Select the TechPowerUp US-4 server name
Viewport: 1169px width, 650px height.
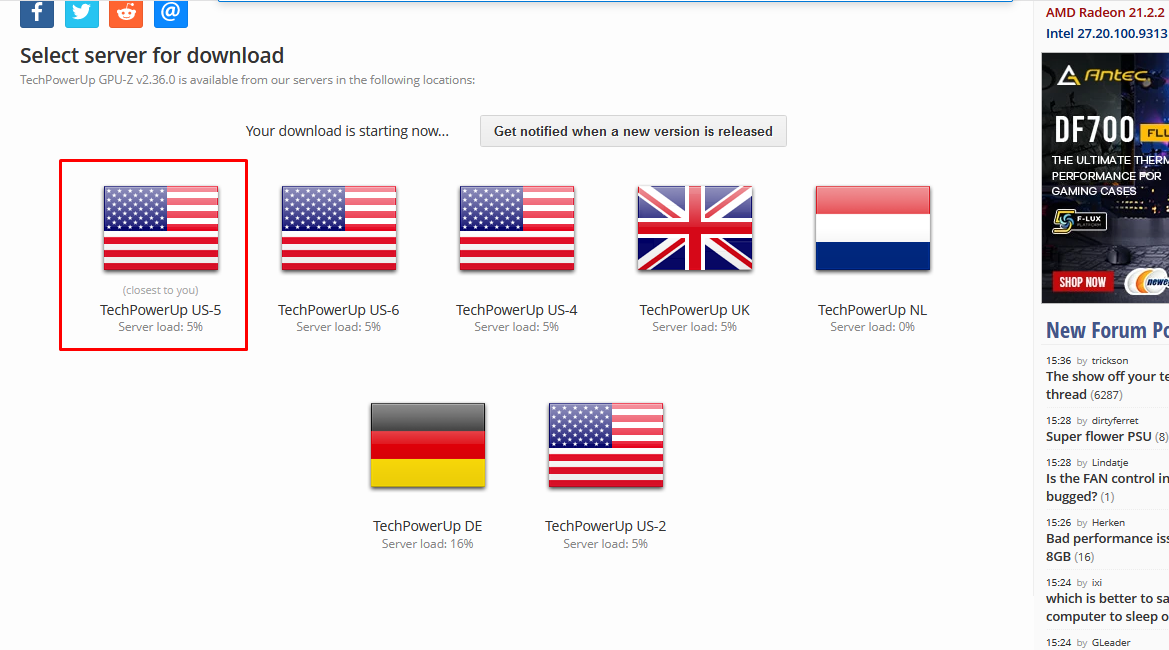(517, 310)
